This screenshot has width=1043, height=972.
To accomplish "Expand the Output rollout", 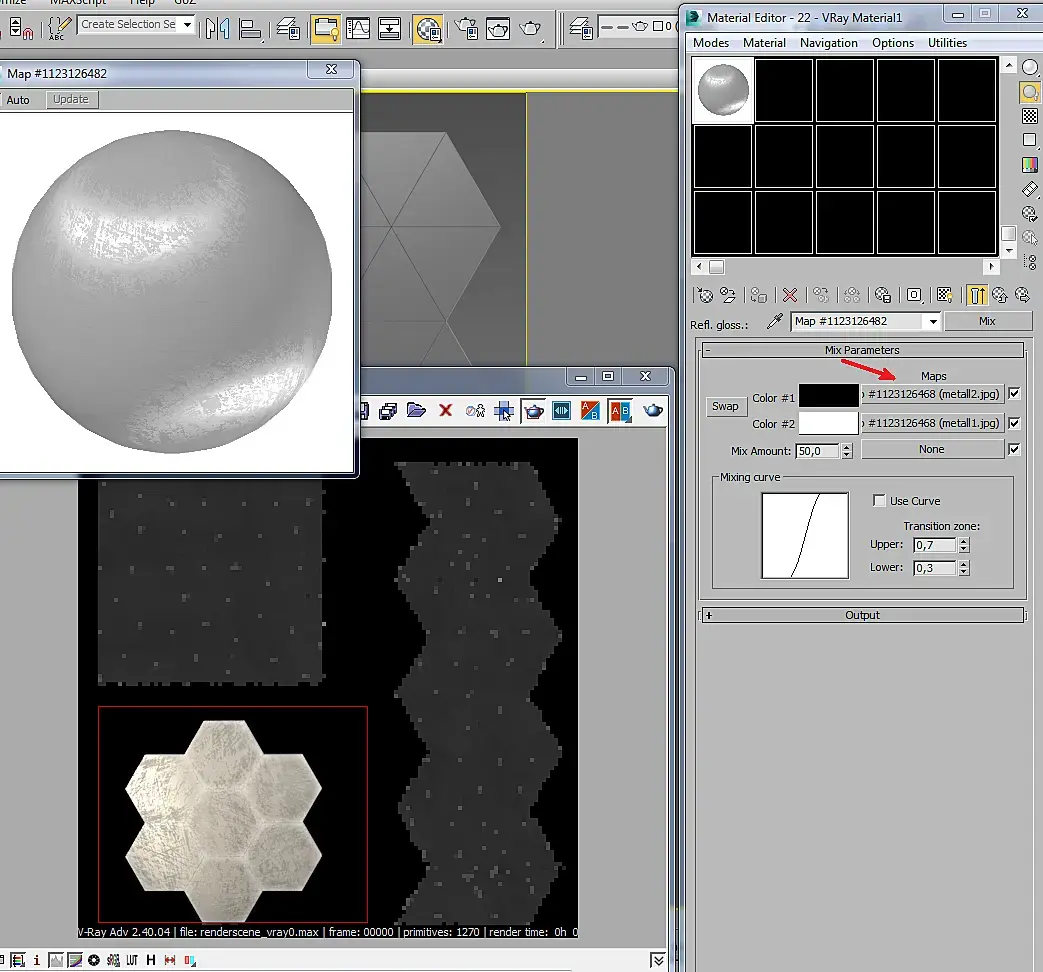I will coord(862,615).
